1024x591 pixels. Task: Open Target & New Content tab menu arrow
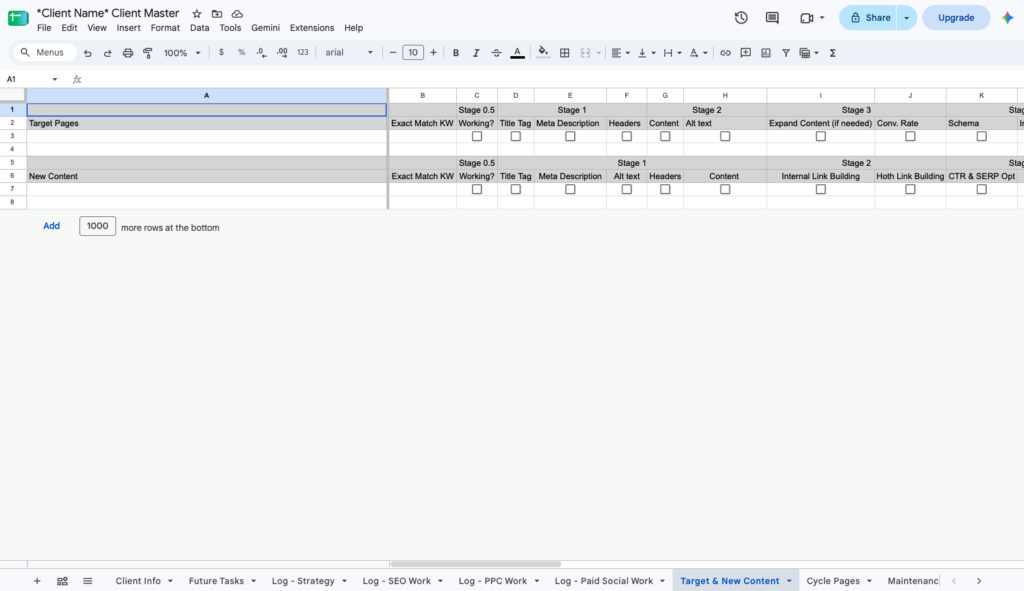click(789, 581)
